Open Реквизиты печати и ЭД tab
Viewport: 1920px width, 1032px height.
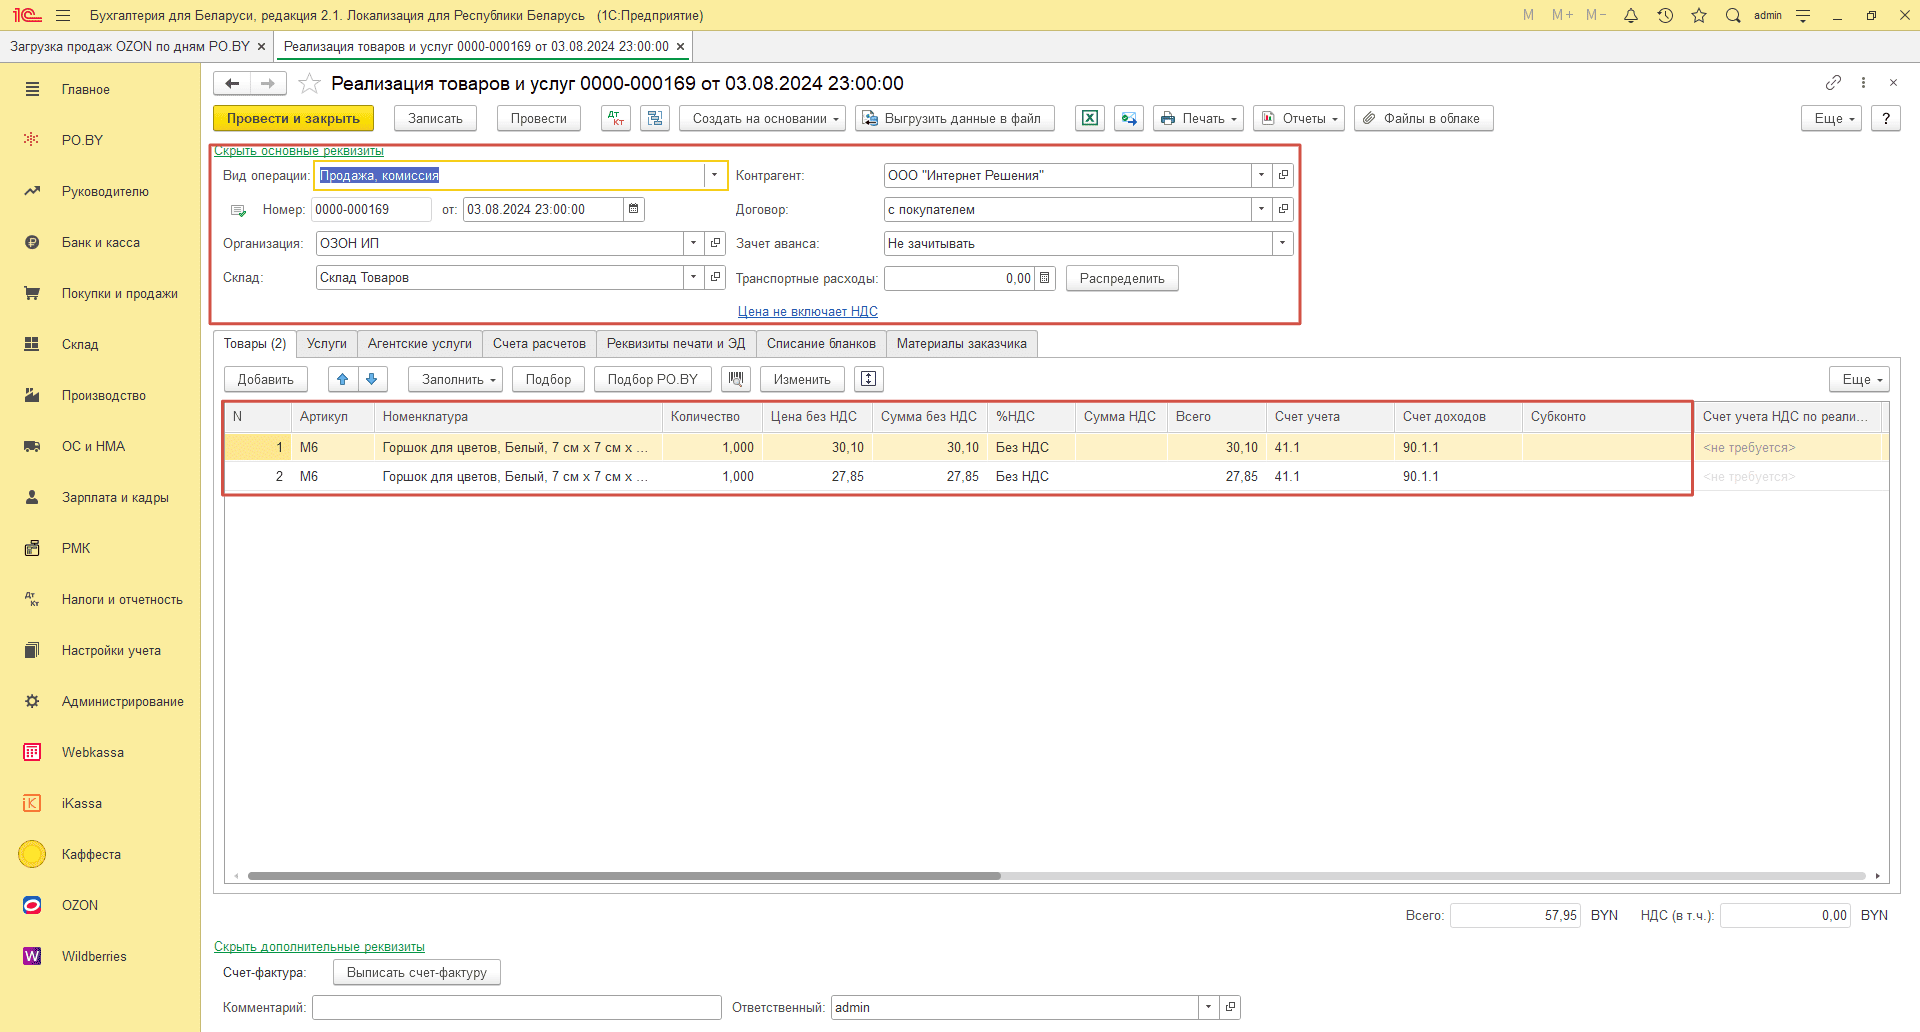click(x=676, y=343)
